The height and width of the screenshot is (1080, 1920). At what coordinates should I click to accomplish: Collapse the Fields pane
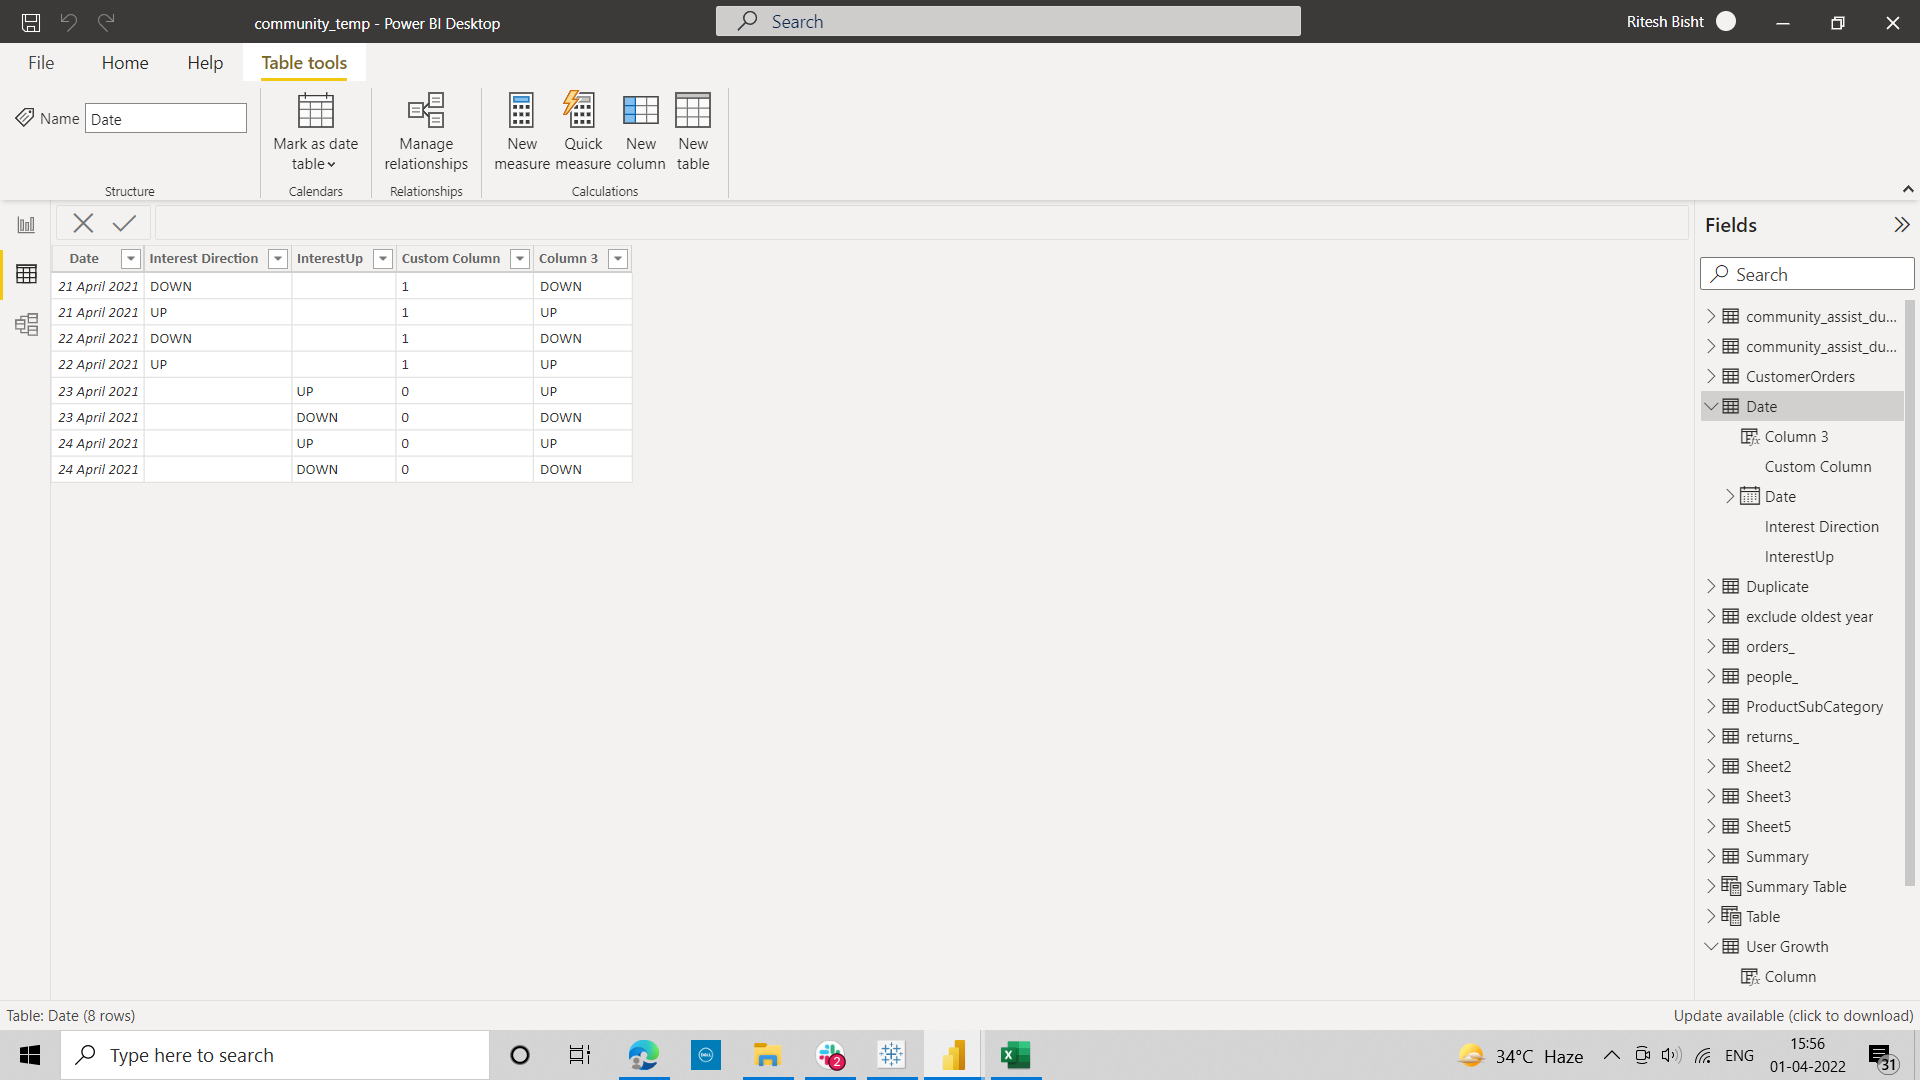point(1901,225)
